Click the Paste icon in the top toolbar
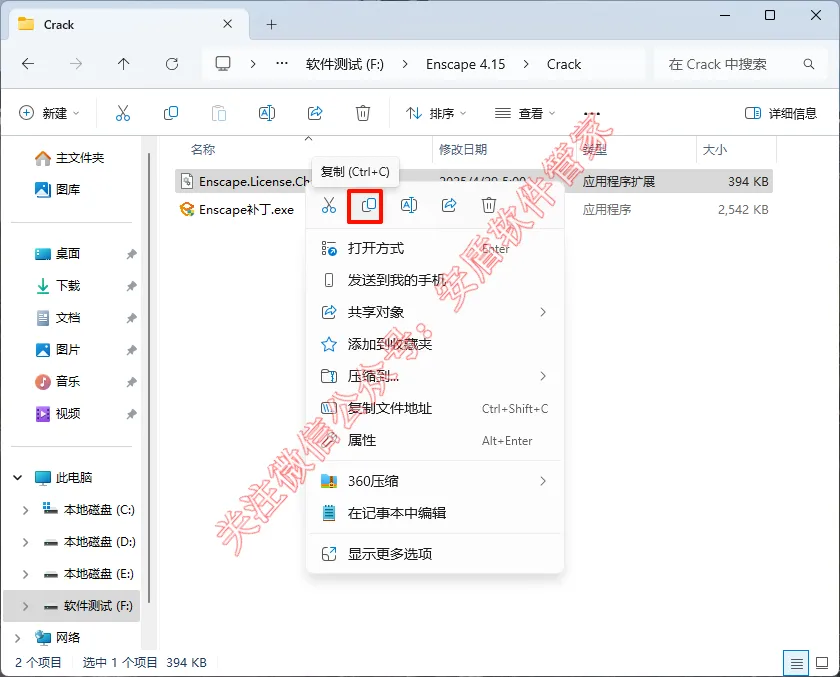 point(219,113)
